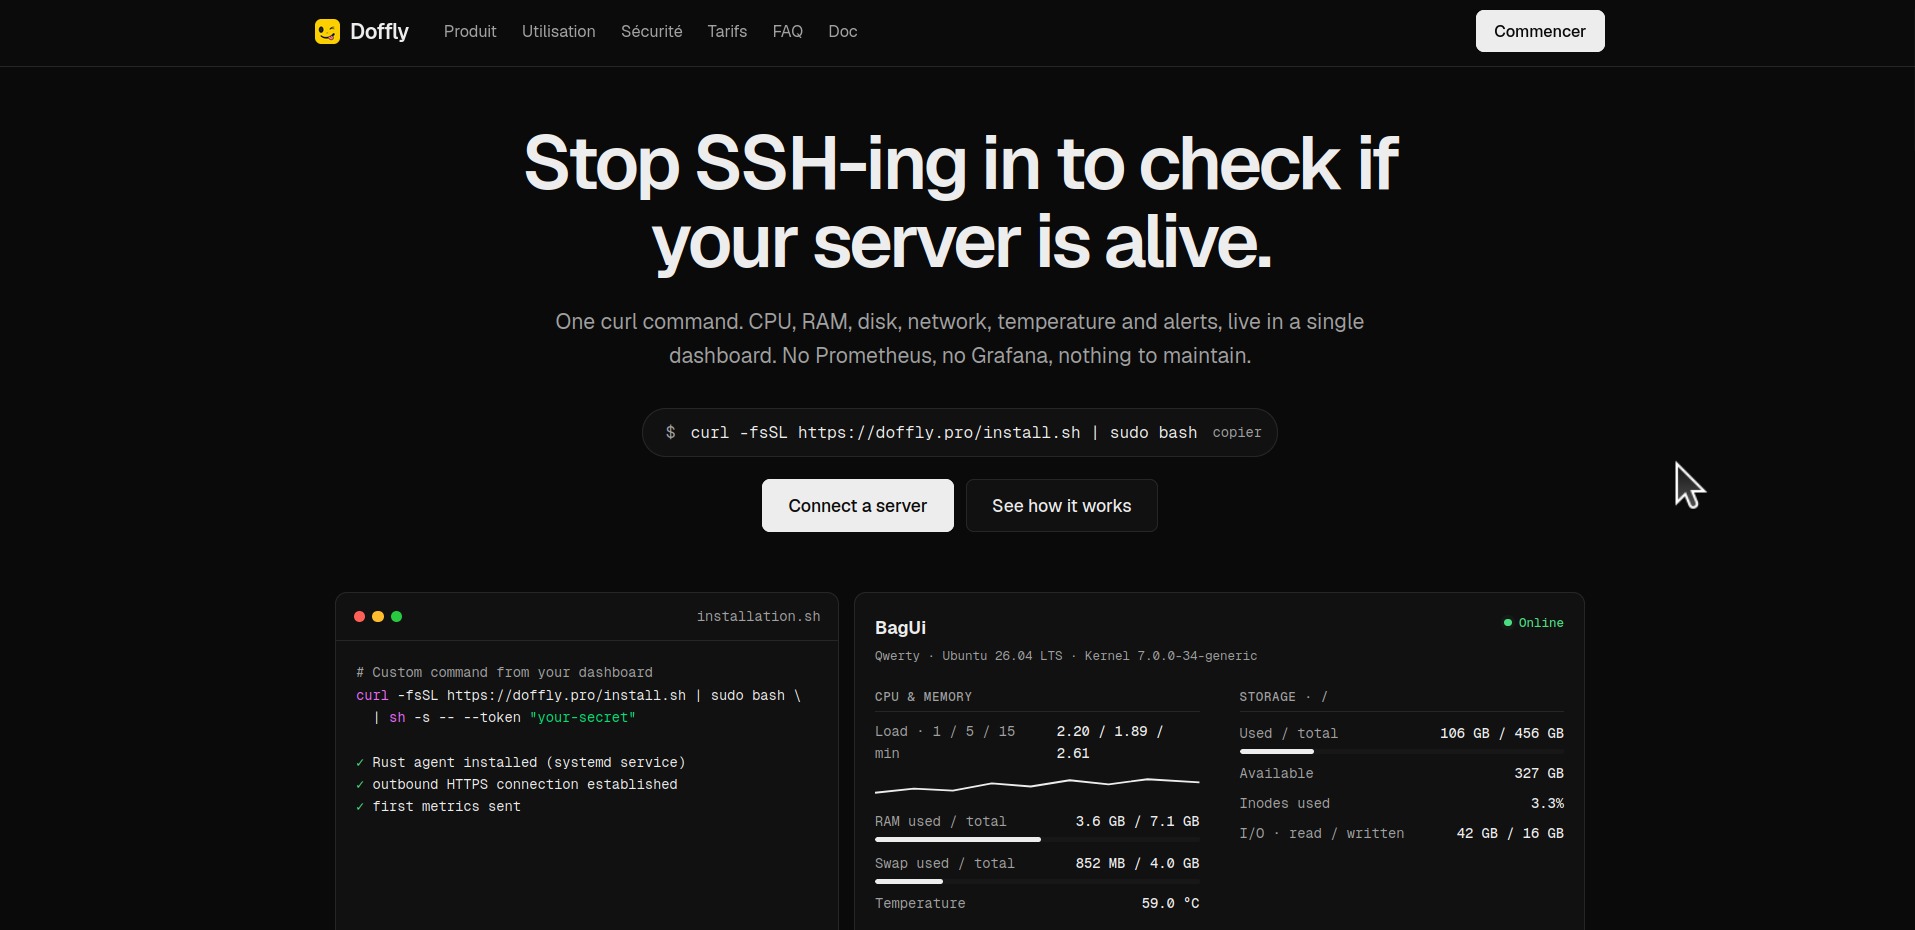The height and width of the screenshot is (930, 1915).
Task: Click the CPU & MEMORY heading
Action: (x=923, y=697)
